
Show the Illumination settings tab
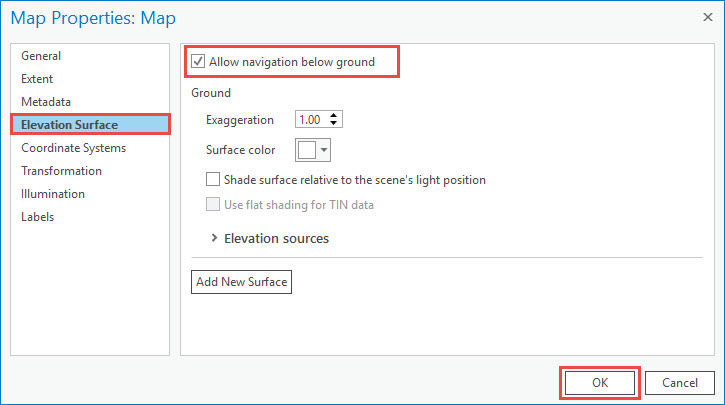point(53,194)
